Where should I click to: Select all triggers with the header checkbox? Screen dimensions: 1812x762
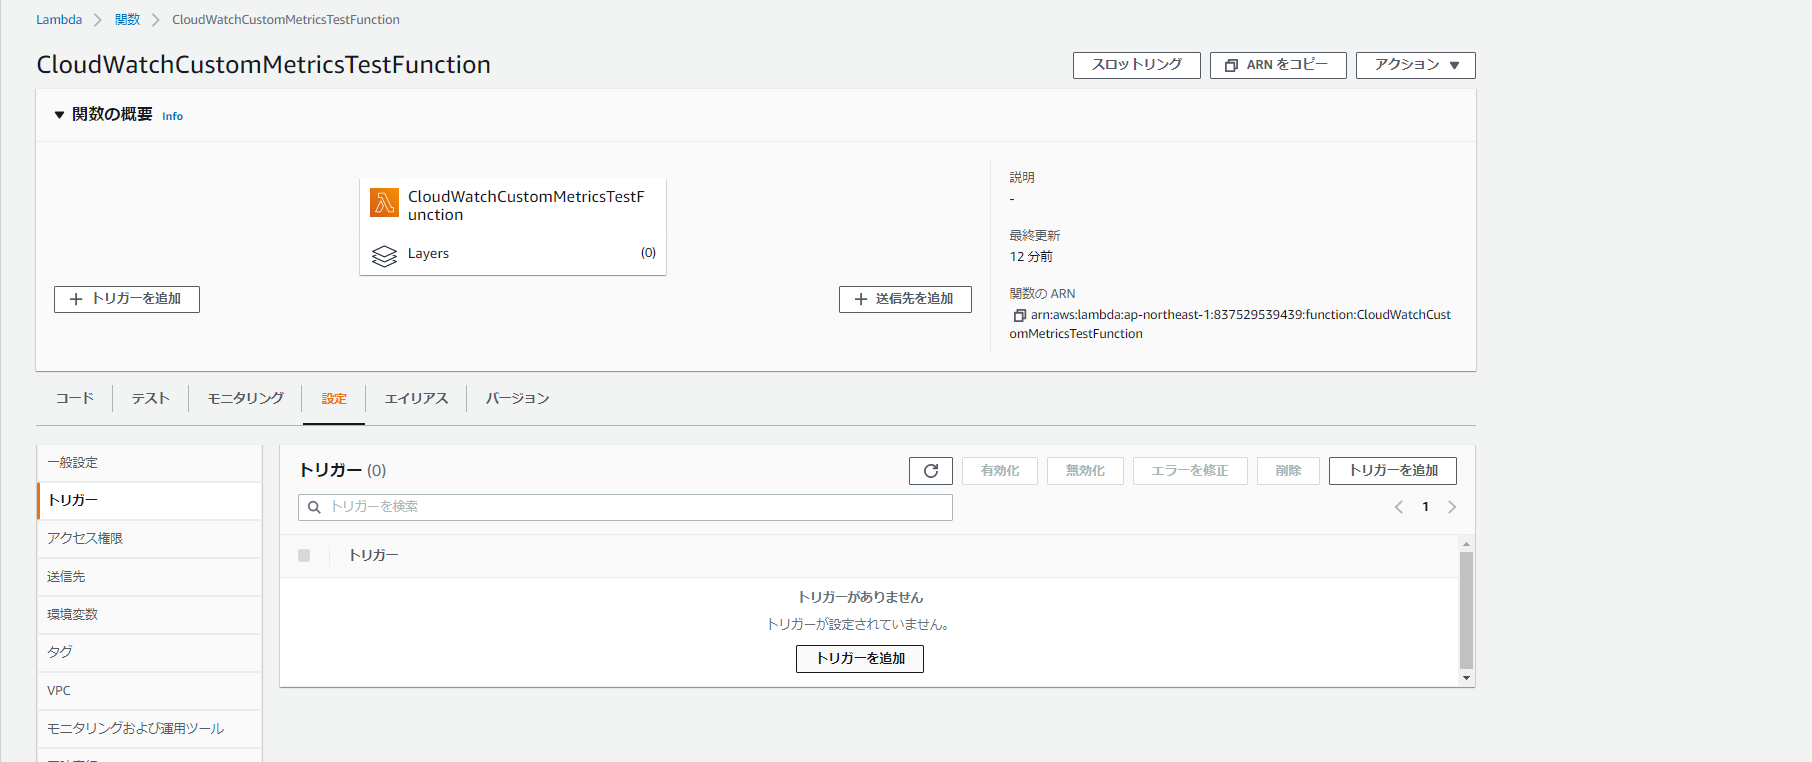tap(304, 555)
